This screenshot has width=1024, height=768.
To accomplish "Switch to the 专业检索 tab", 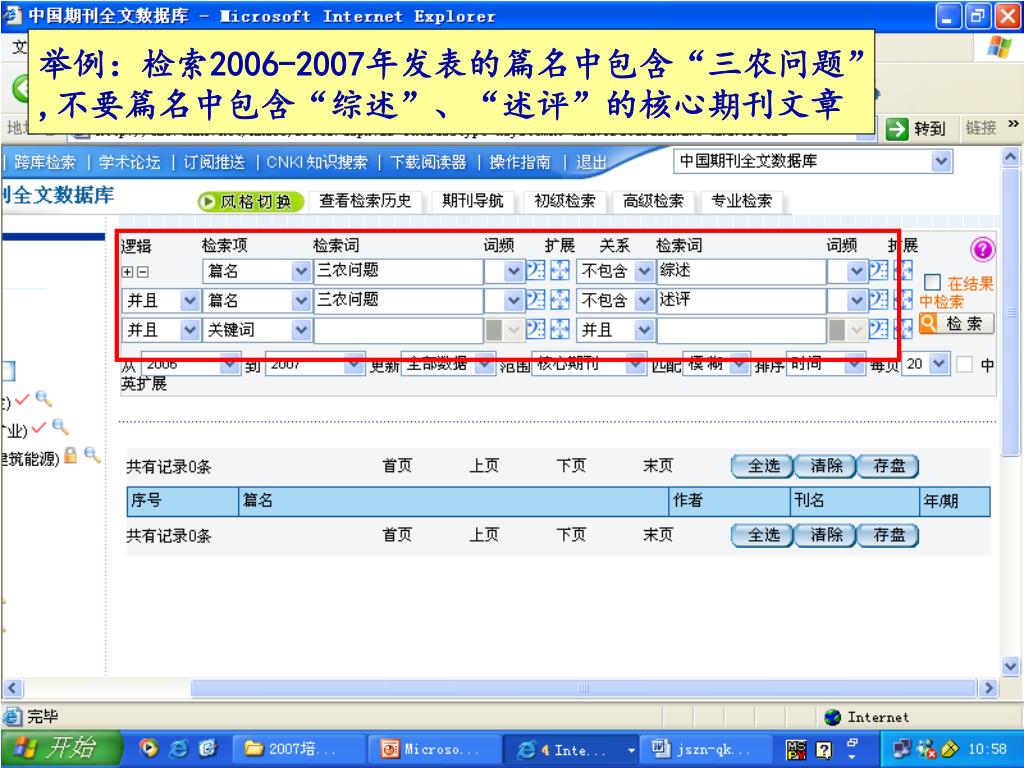I will point(741,201).
